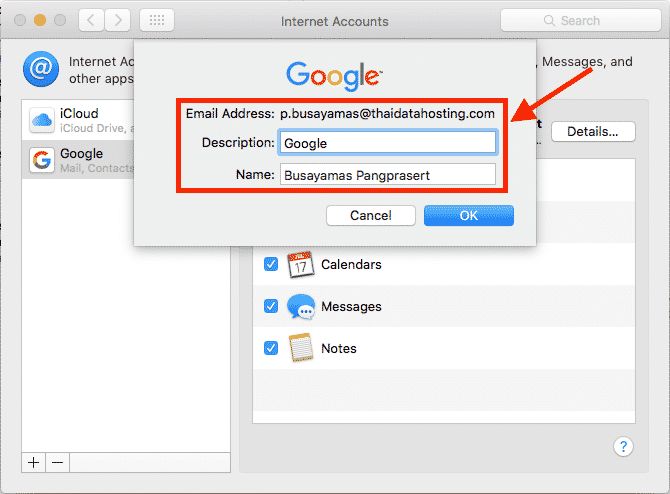The image size is (670, 494).
Task: Click the iCloud cloud icon
Action: point(42,120)
